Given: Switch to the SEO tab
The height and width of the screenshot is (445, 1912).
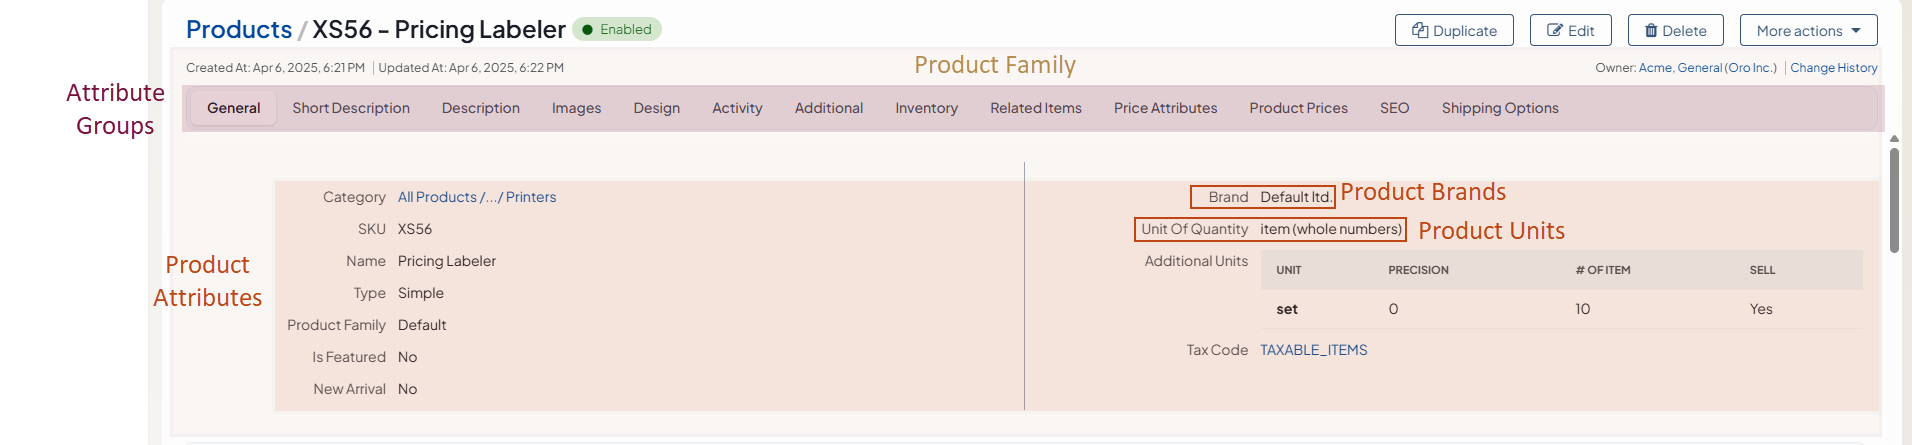Looking at the screenshot, I should [1394, 108].
